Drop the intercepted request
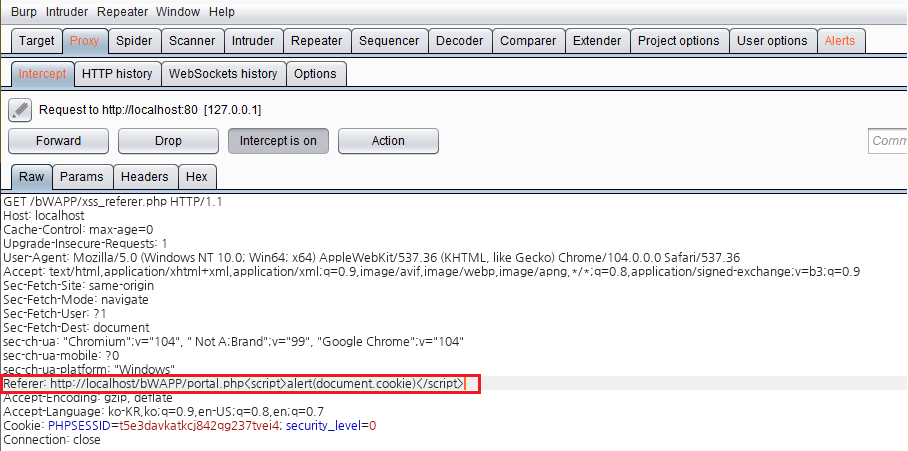The width and height of the screenshot is (908, 451). pos(169,141)
